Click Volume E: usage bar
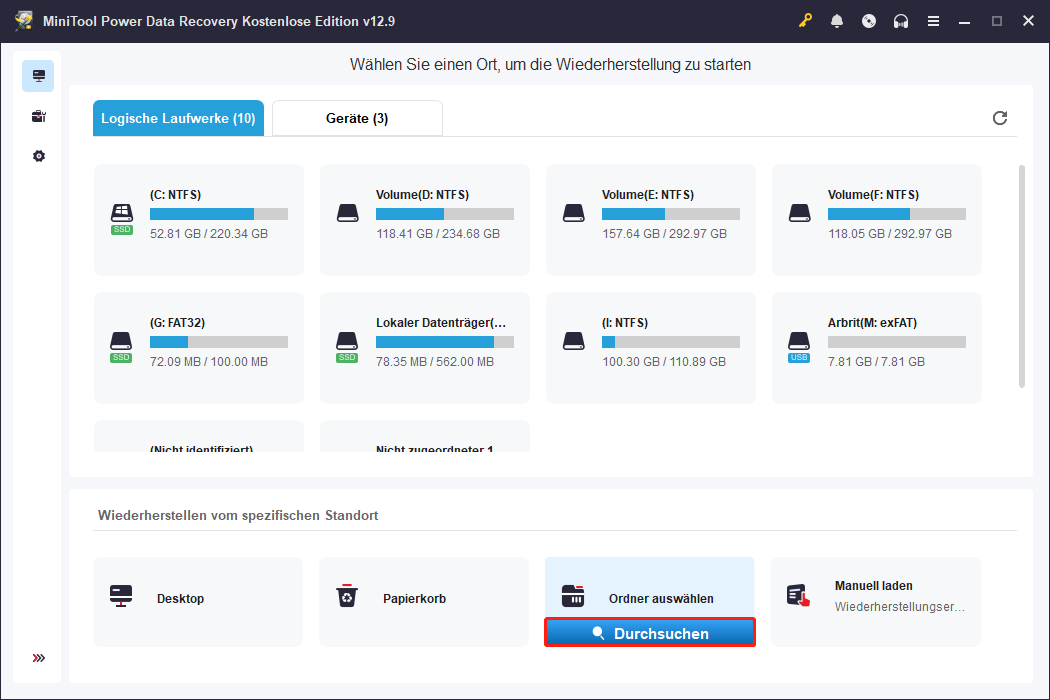Image resolution: width=1050 pixels, height=700 pixels. (671, 214)
